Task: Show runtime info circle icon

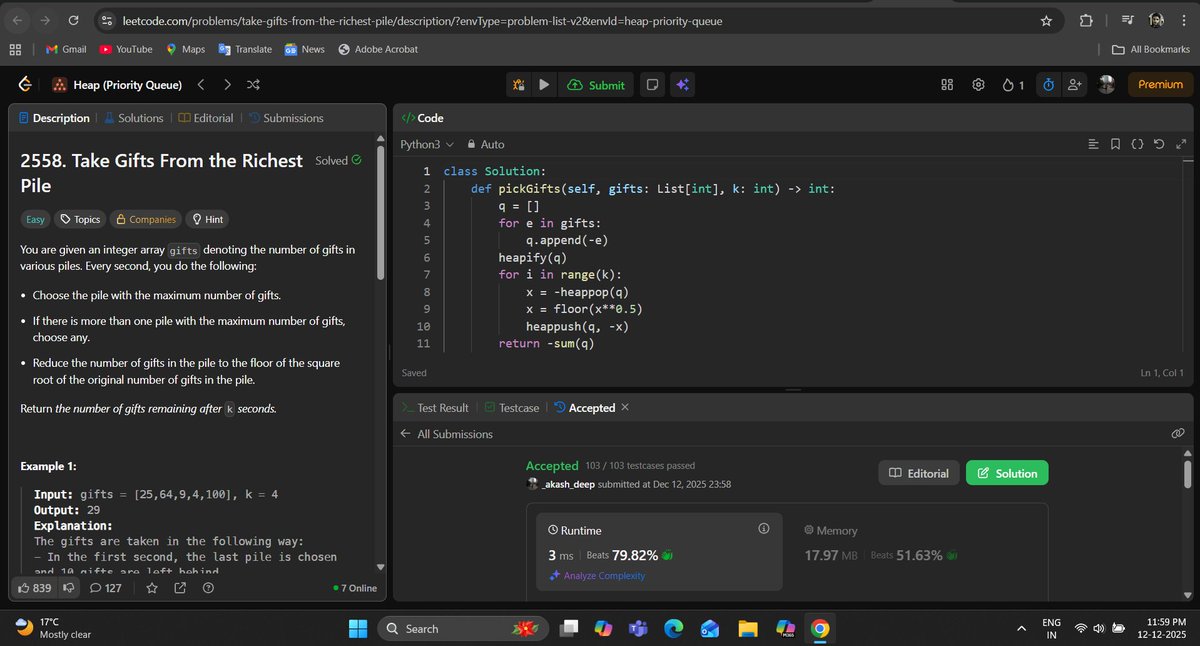Action: [x=763, y=528]
